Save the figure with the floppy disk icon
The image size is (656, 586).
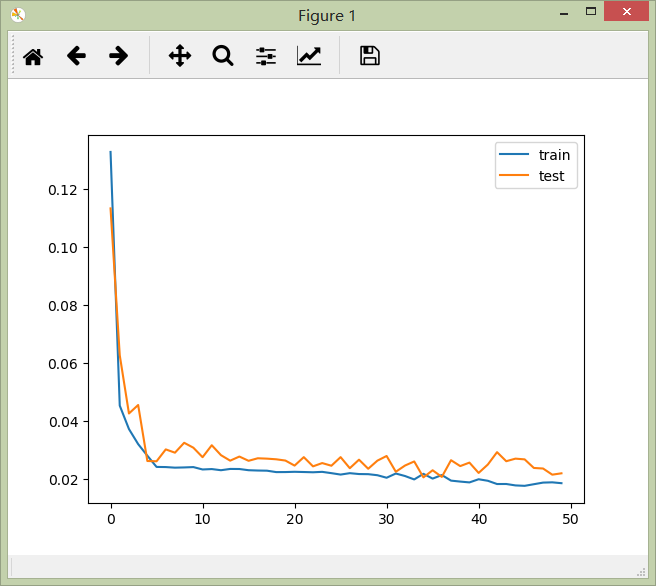pos(370,56)
